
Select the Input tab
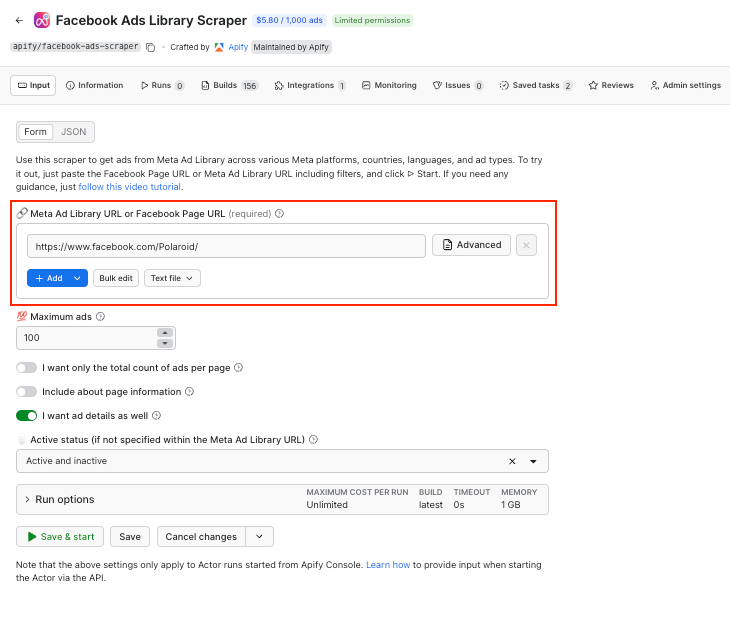coord(33,86)
